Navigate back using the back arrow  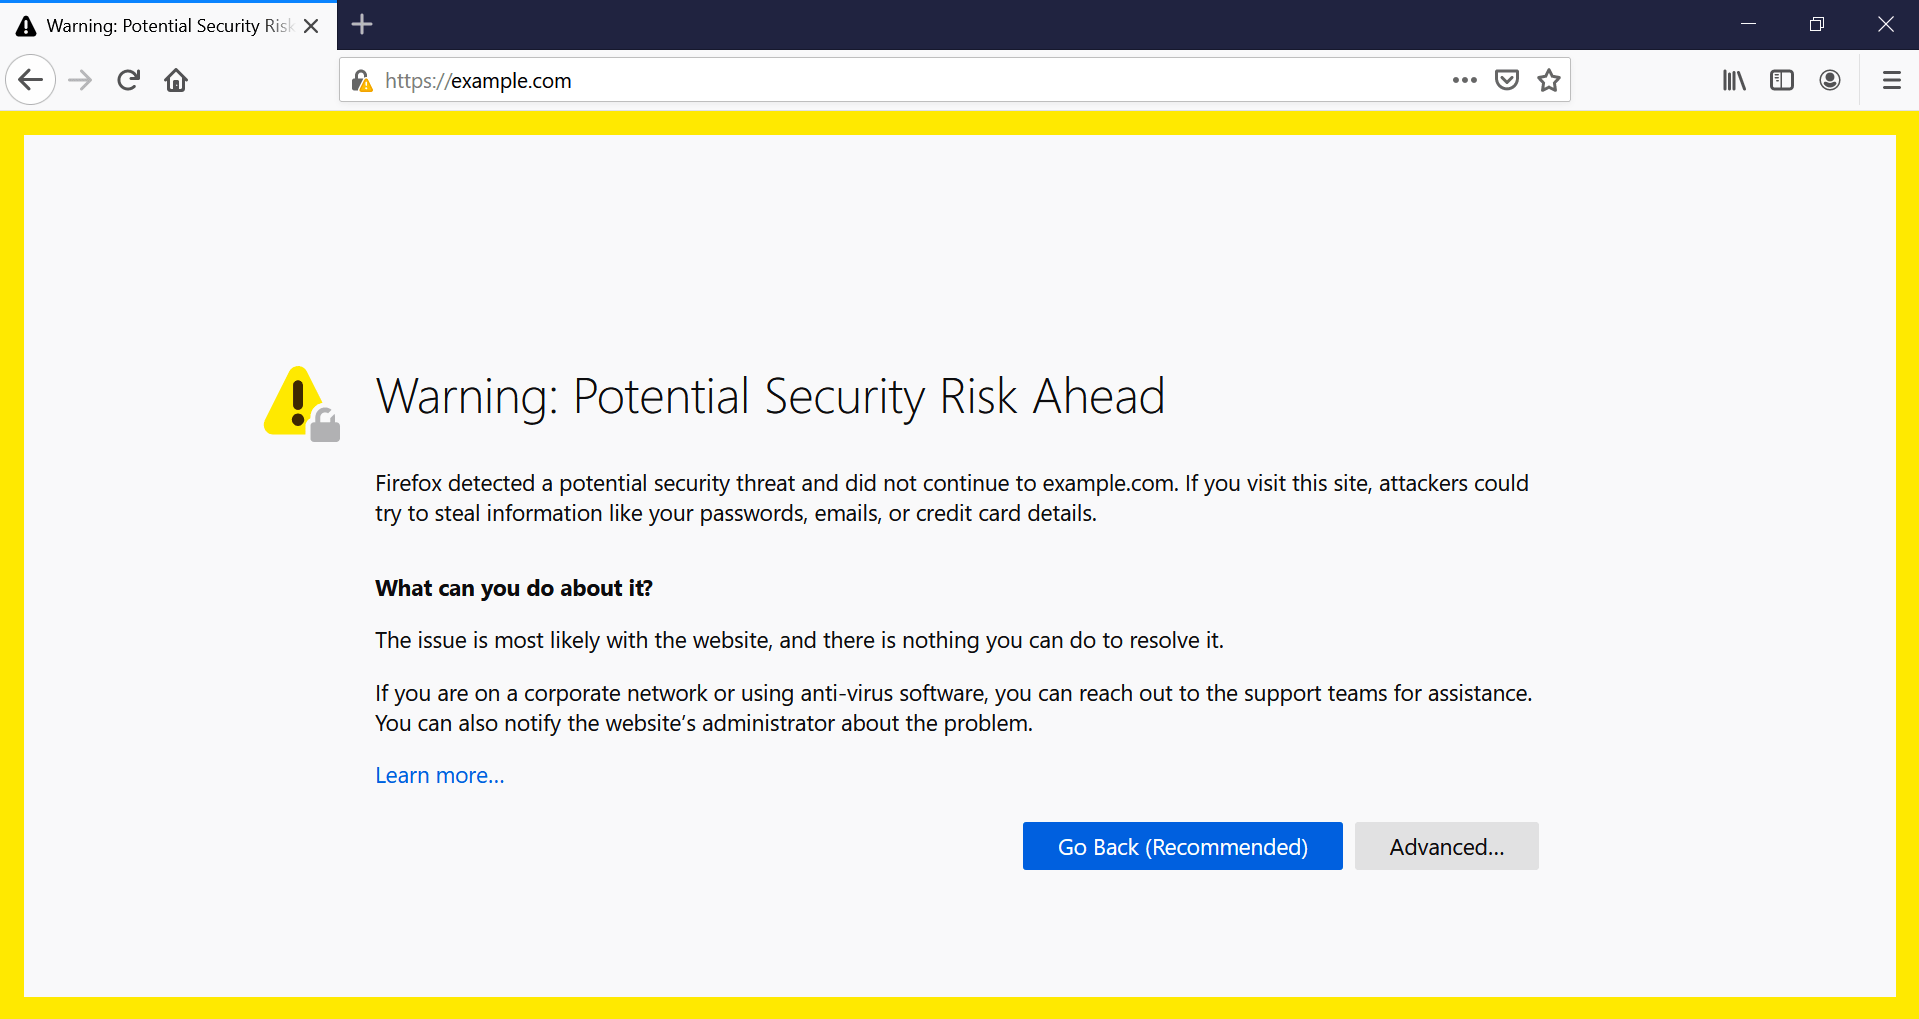point(30,80)
